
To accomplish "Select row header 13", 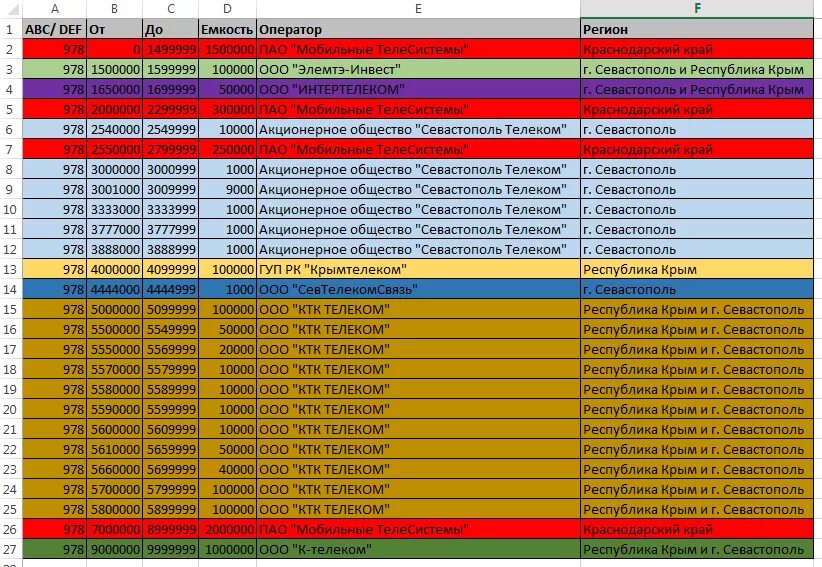I will [10, 269].
